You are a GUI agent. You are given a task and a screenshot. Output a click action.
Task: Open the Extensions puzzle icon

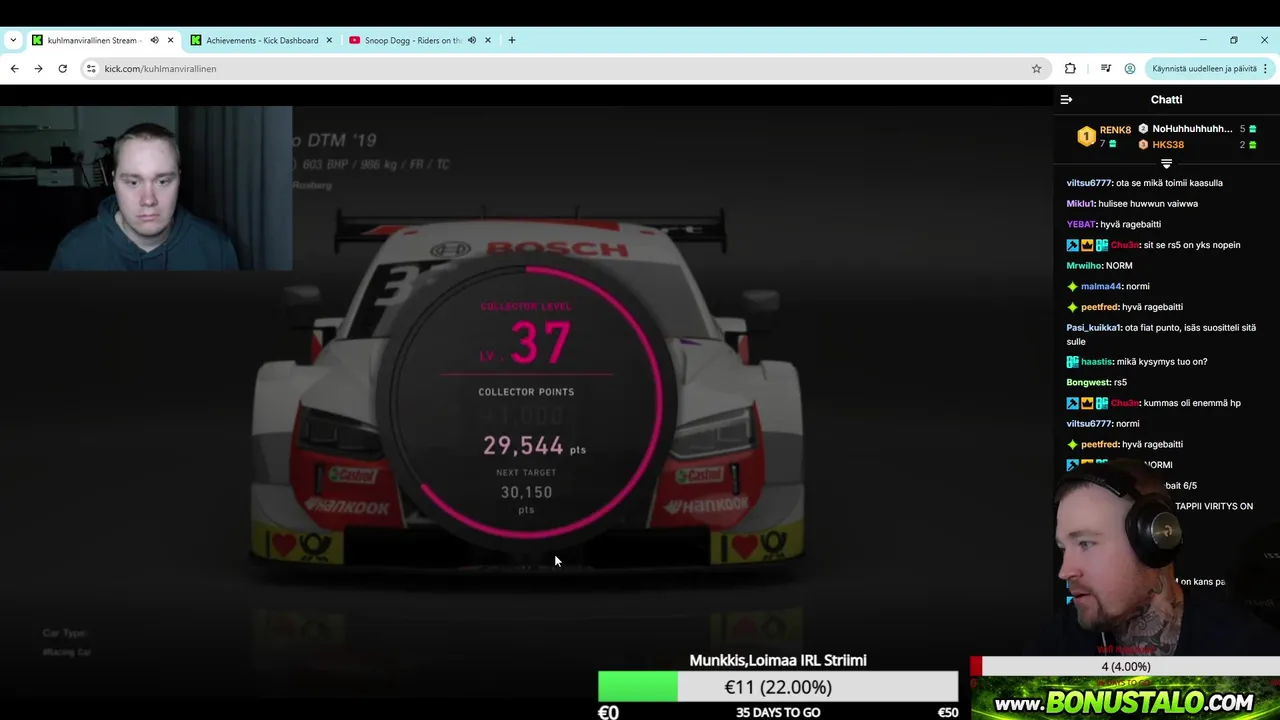1070,69
